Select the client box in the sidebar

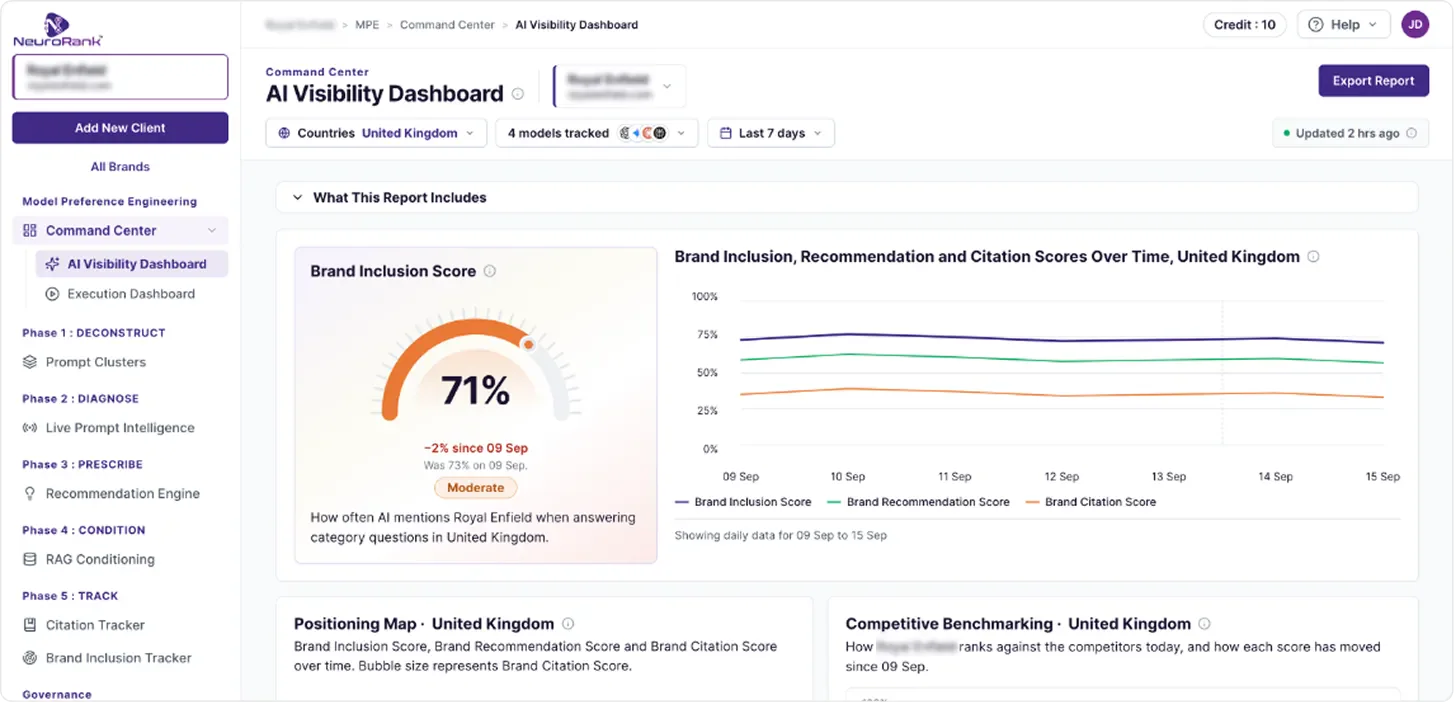tap(120, 77)
